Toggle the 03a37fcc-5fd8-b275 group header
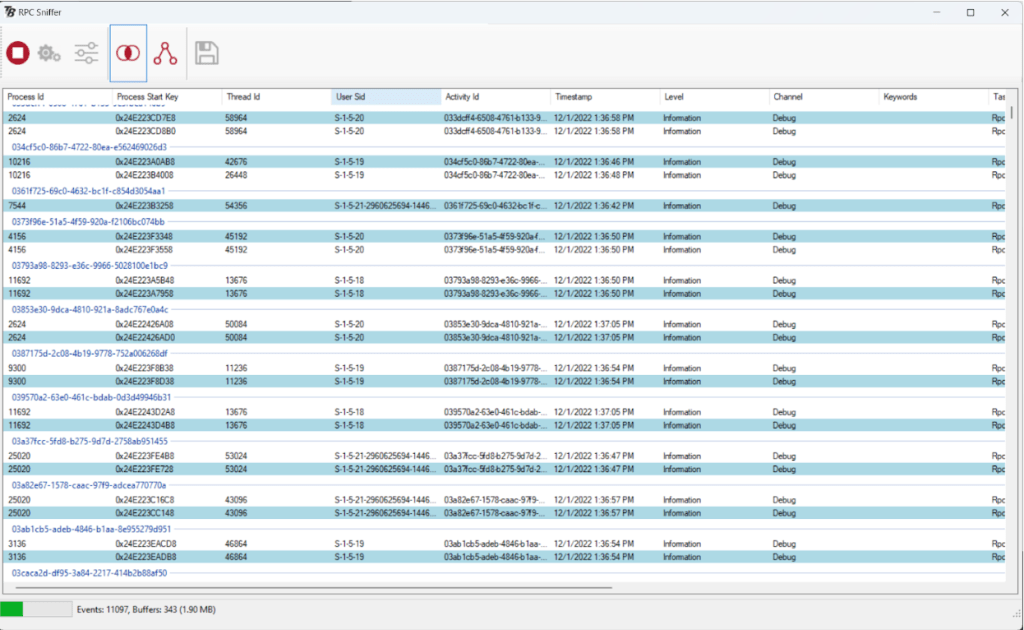Screen dimensions: 1024x630 click(89, 440)
